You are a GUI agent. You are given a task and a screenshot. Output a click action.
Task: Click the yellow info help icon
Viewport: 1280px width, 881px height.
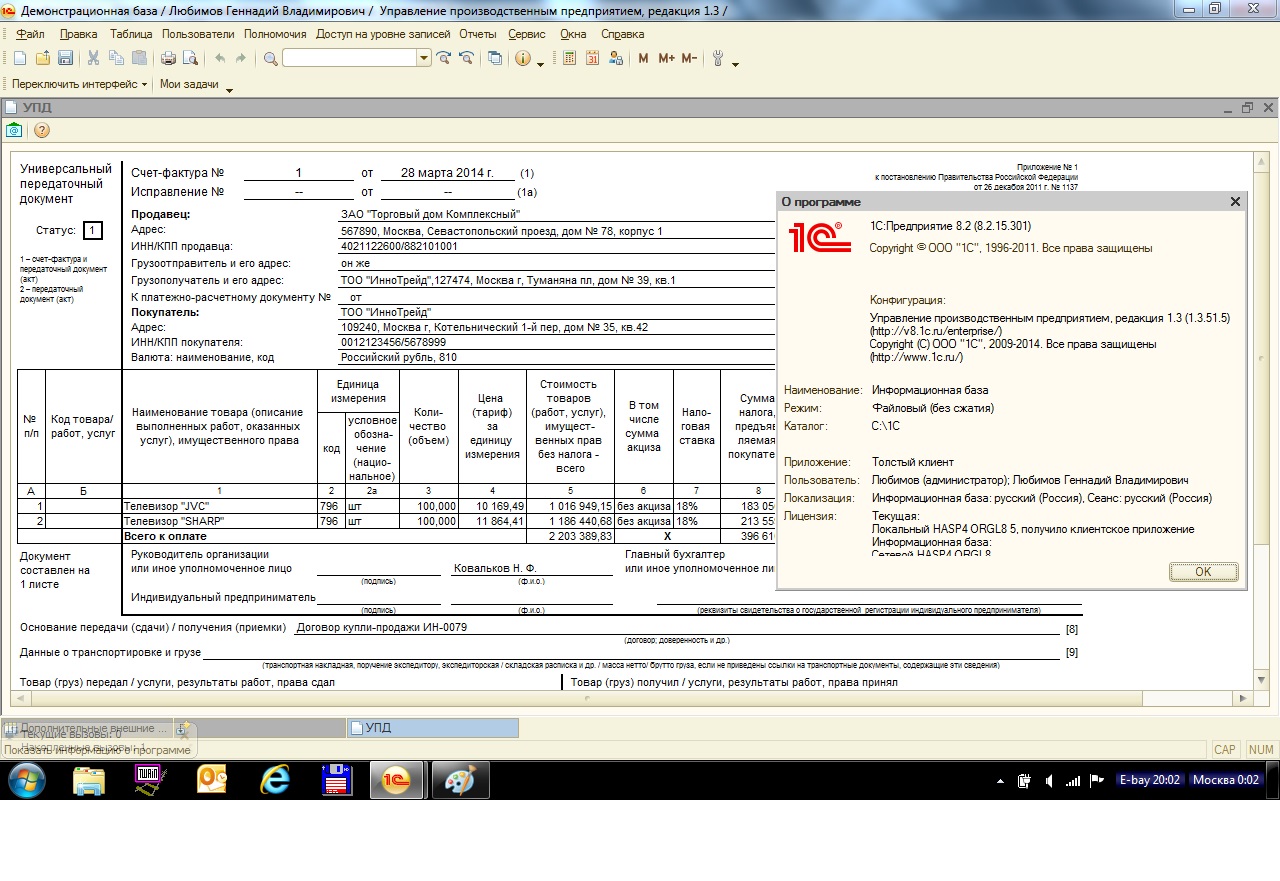pos(522,58)
